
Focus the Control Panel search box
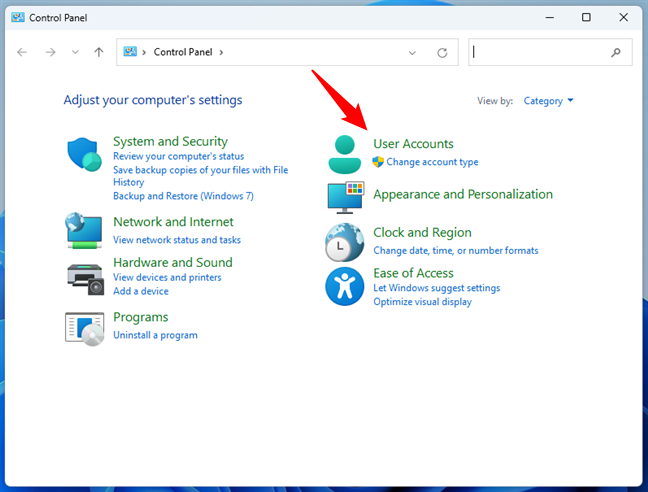tap(550, 52)
